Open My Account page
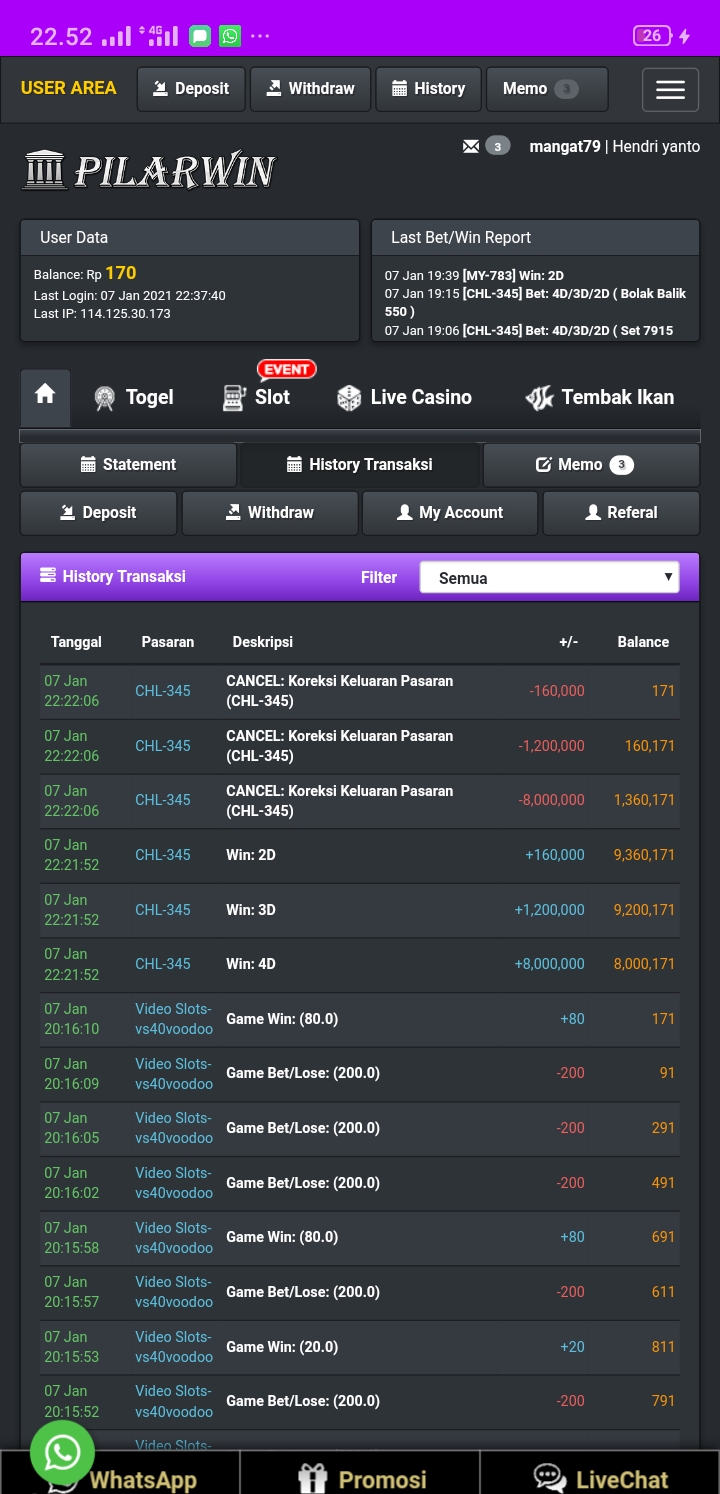 pos(450,513)
